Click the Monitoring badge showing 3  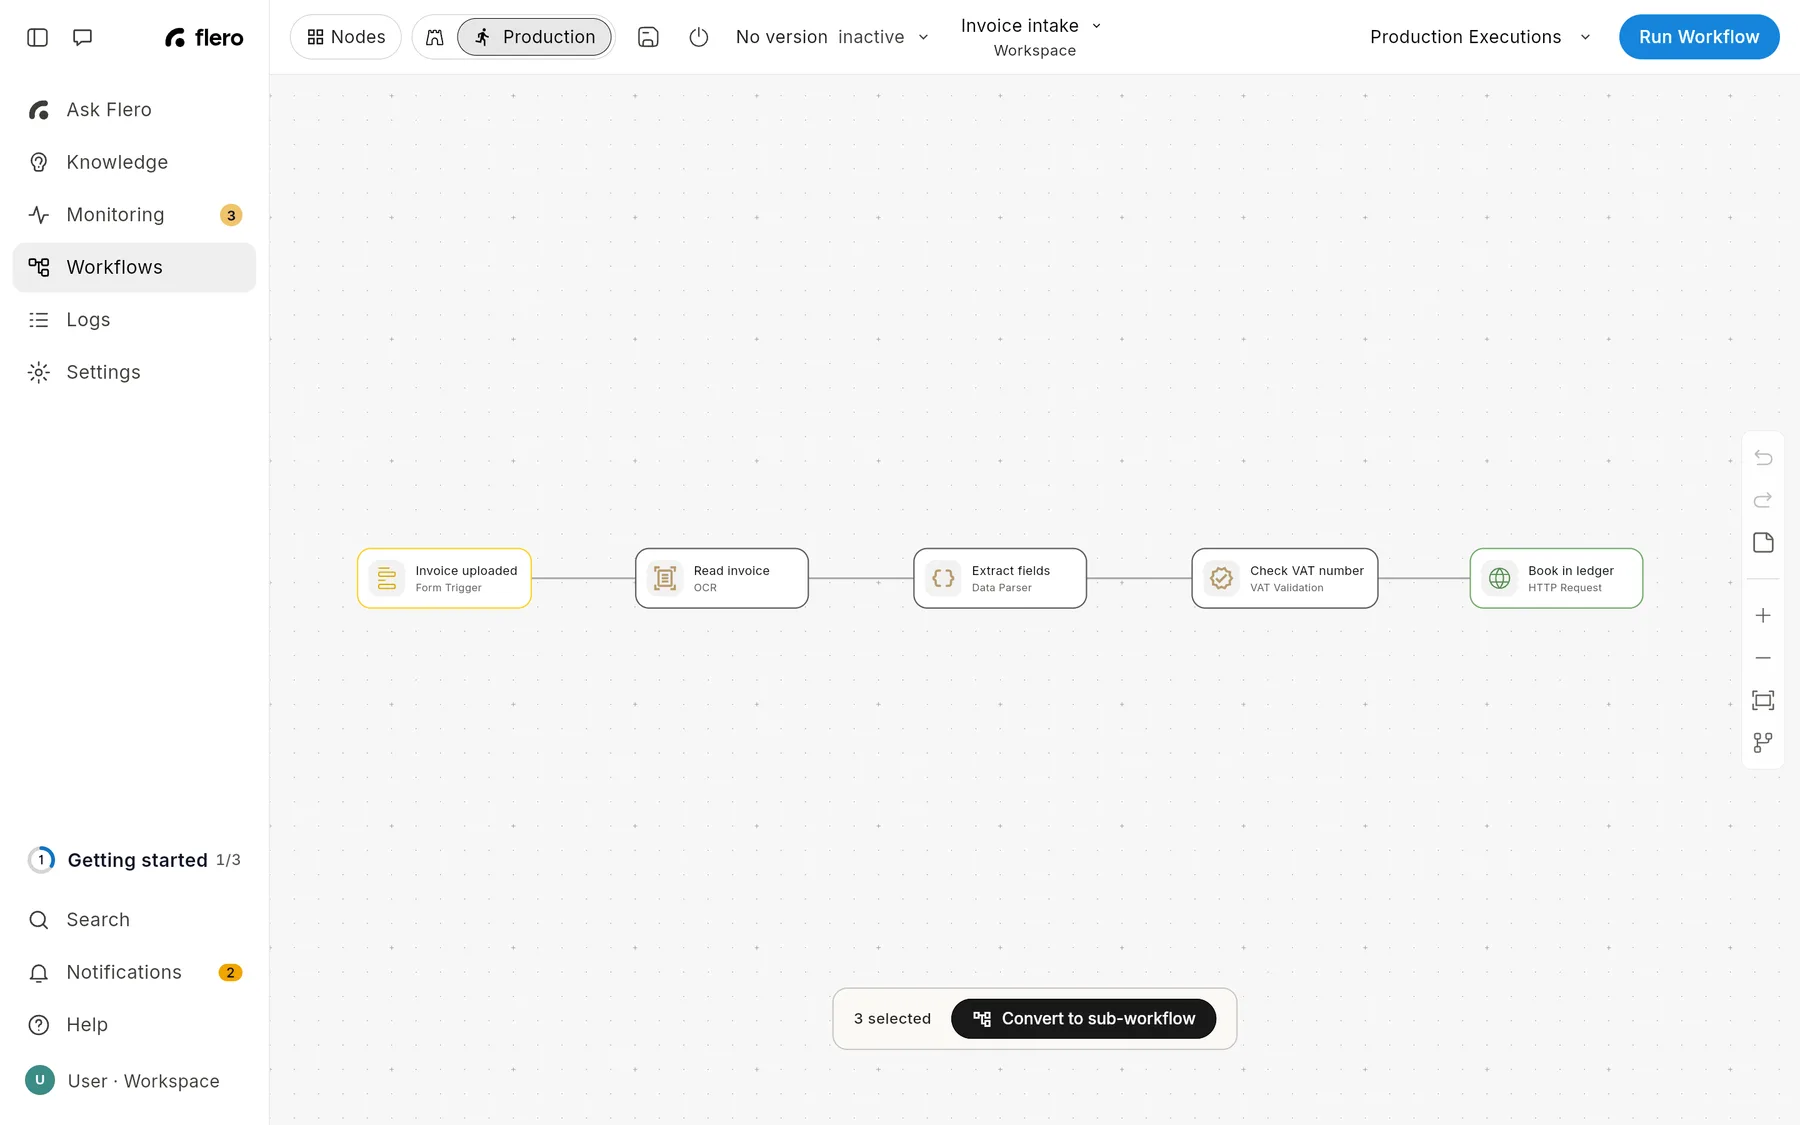pyautogui.click(x=231, y=215)
